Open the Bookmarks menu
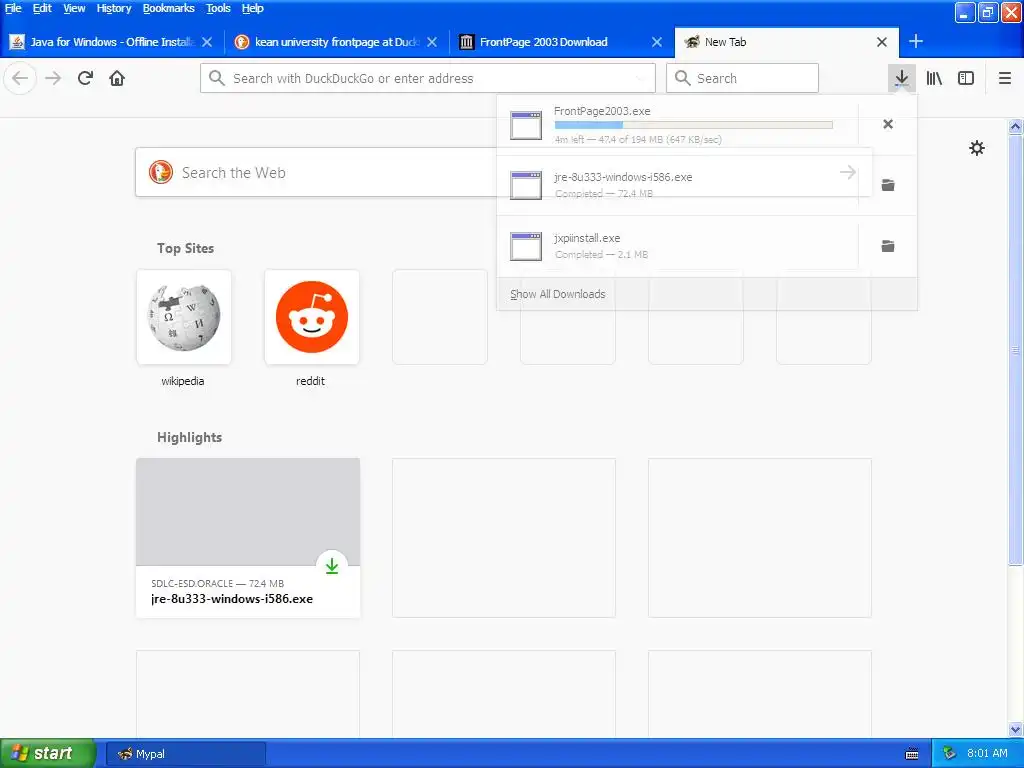Image resolution: width=1024 pixels, height=768 pixels. [168, 8]
